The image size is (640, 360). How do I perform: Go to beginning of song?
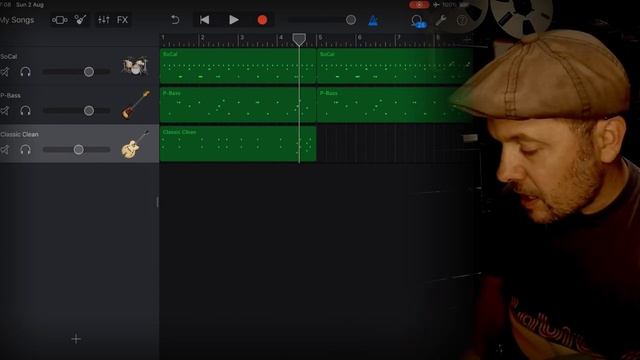[x=204, y=20]
